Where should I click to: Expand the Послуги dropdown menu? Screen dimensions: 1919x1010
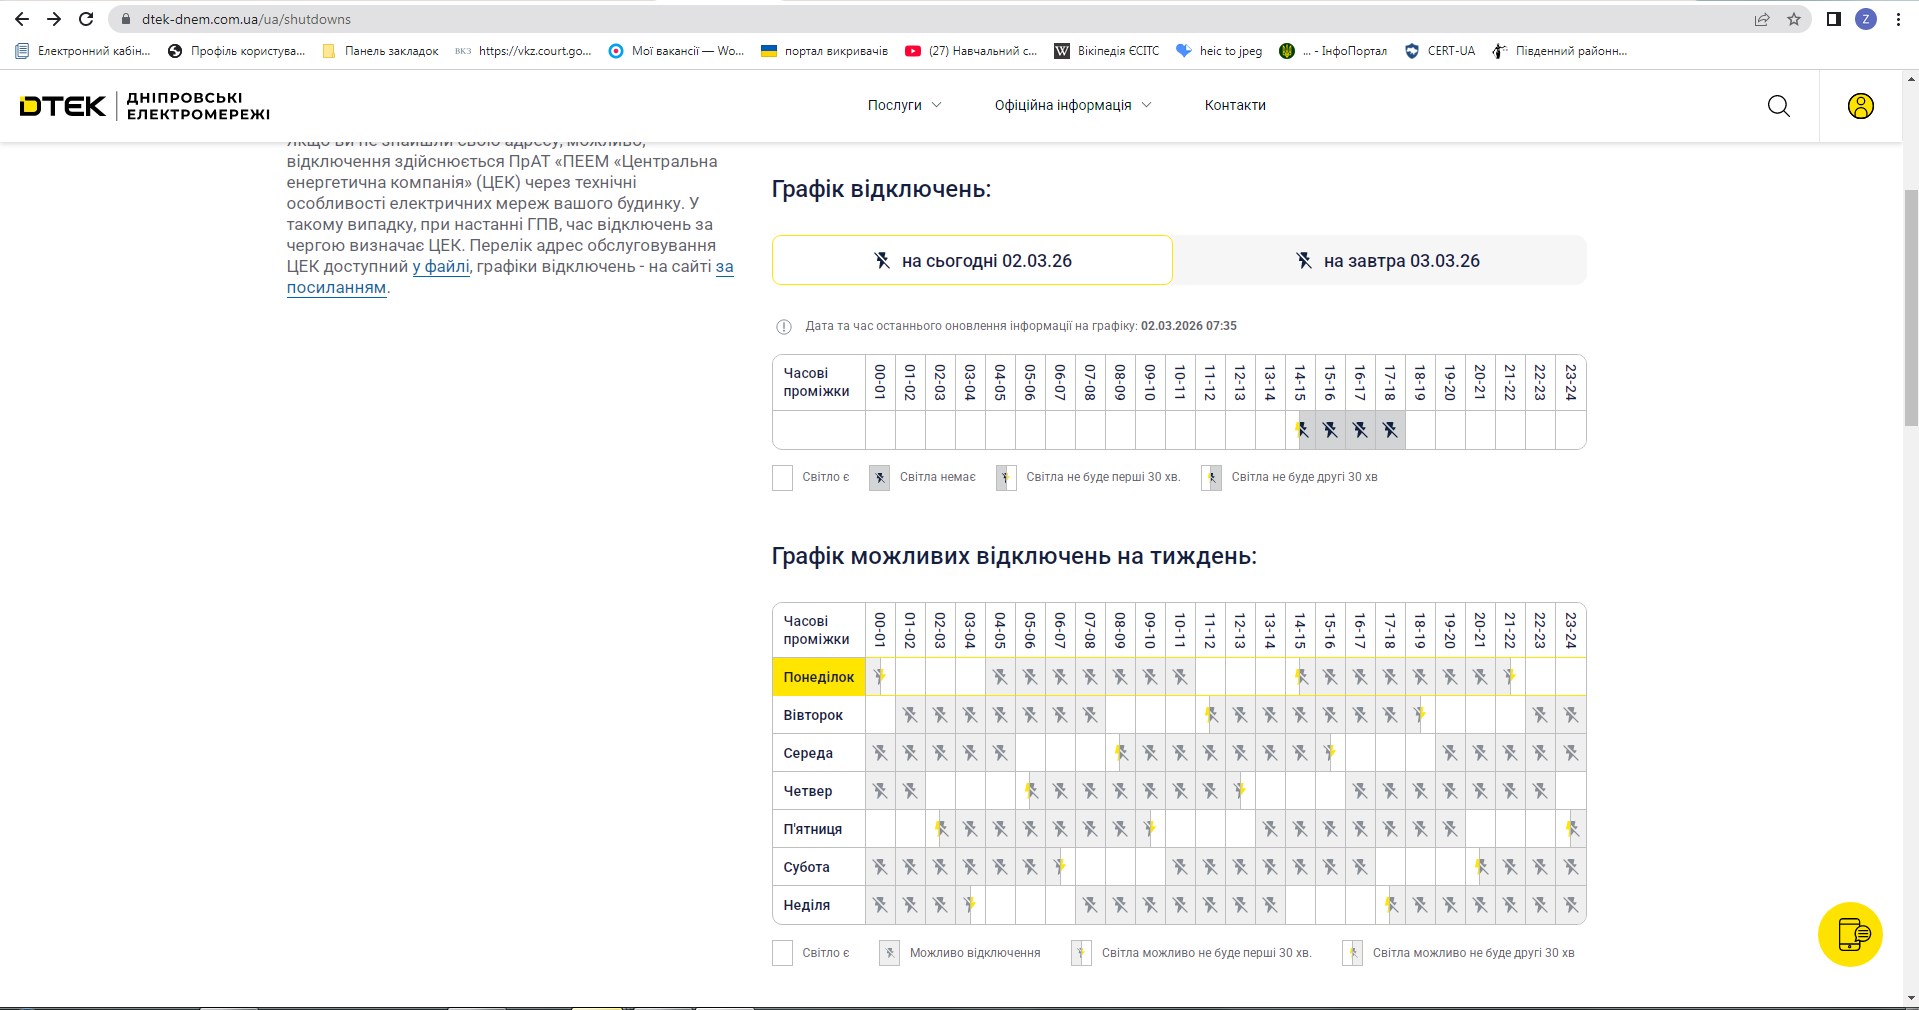(904, 105)
